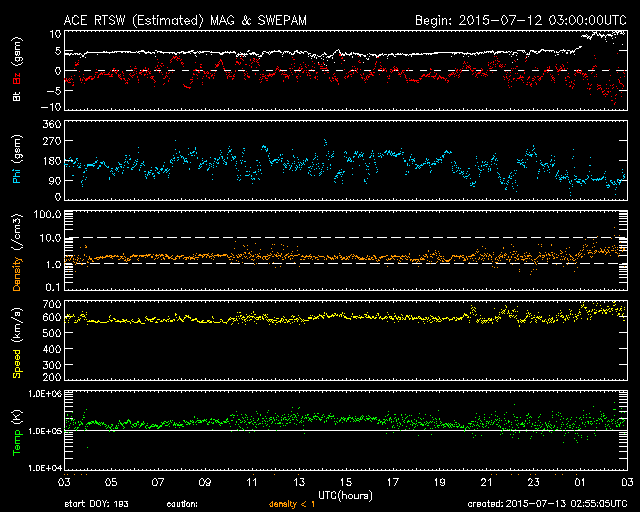Click the UTC(hours) x-axis label
640x512 pixels.
point(346,494)
